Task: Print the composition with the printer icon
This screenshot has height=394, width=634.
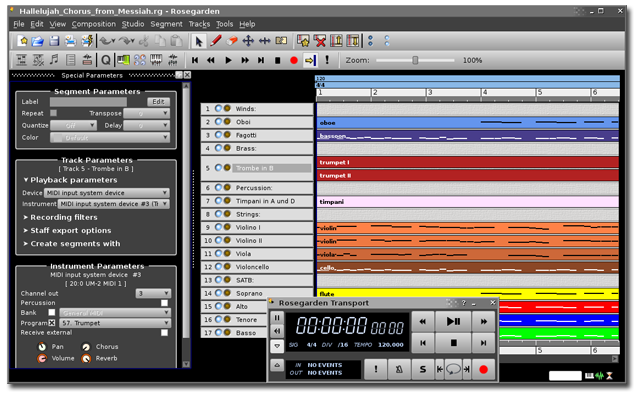Action: pyautogui.click(x=70, y=41)
